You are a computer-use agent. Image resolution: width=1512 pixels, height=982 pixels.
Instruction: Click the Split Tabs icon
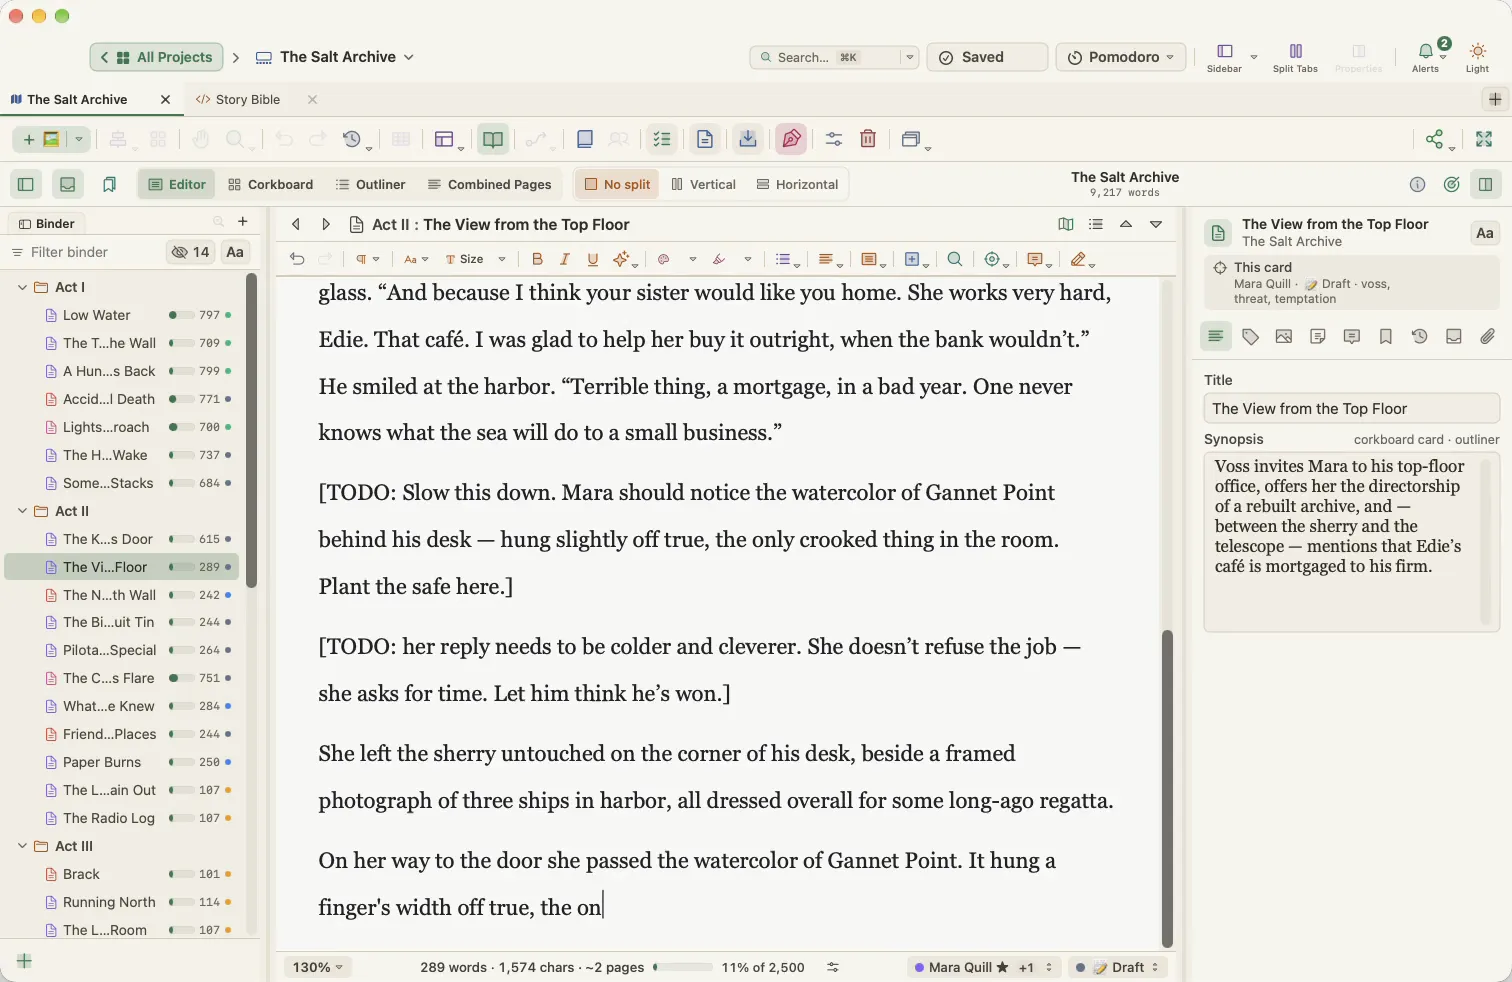coord(1295,57)
